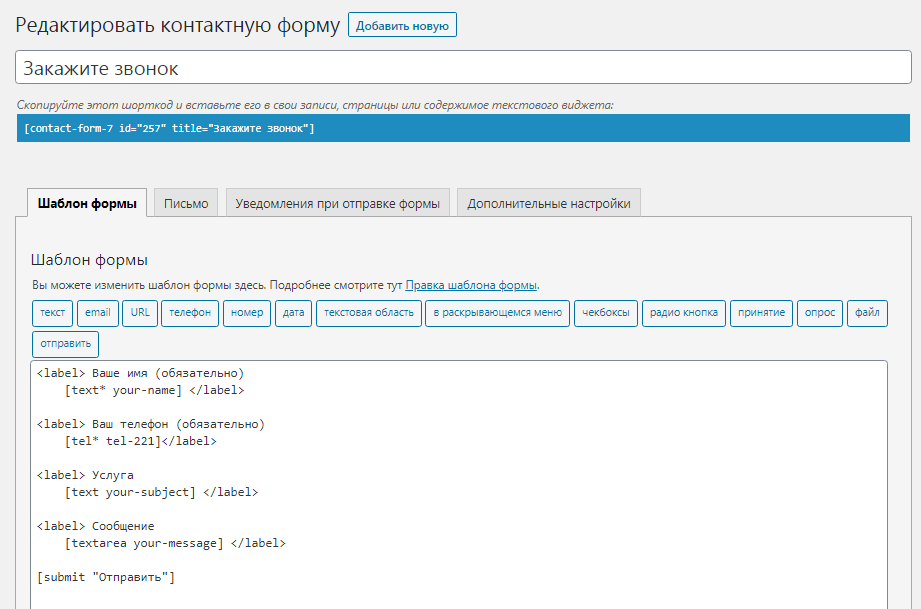Click the "Добавить новую" button
This screenshot has width=921, height=609.
(402, 25)
